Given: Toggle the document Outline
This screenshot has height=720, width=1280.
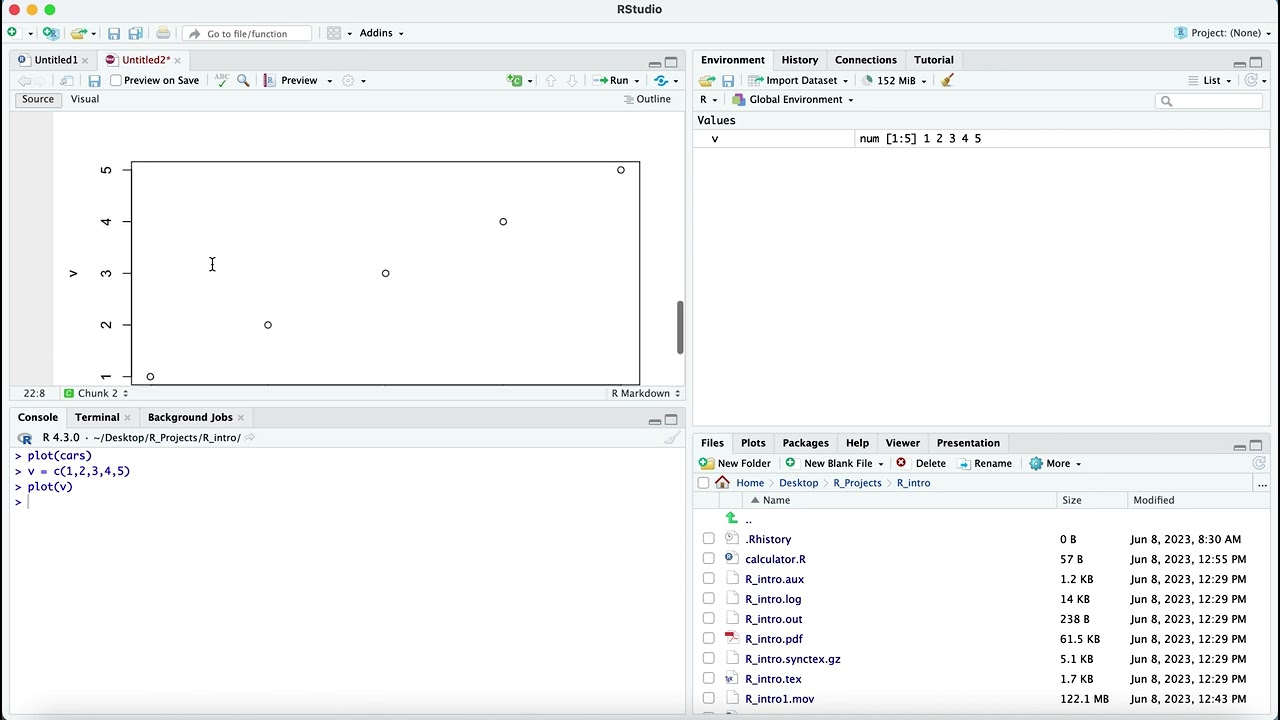Looking at the screenshot, I should pyautogui.click(x=647, y=99).
